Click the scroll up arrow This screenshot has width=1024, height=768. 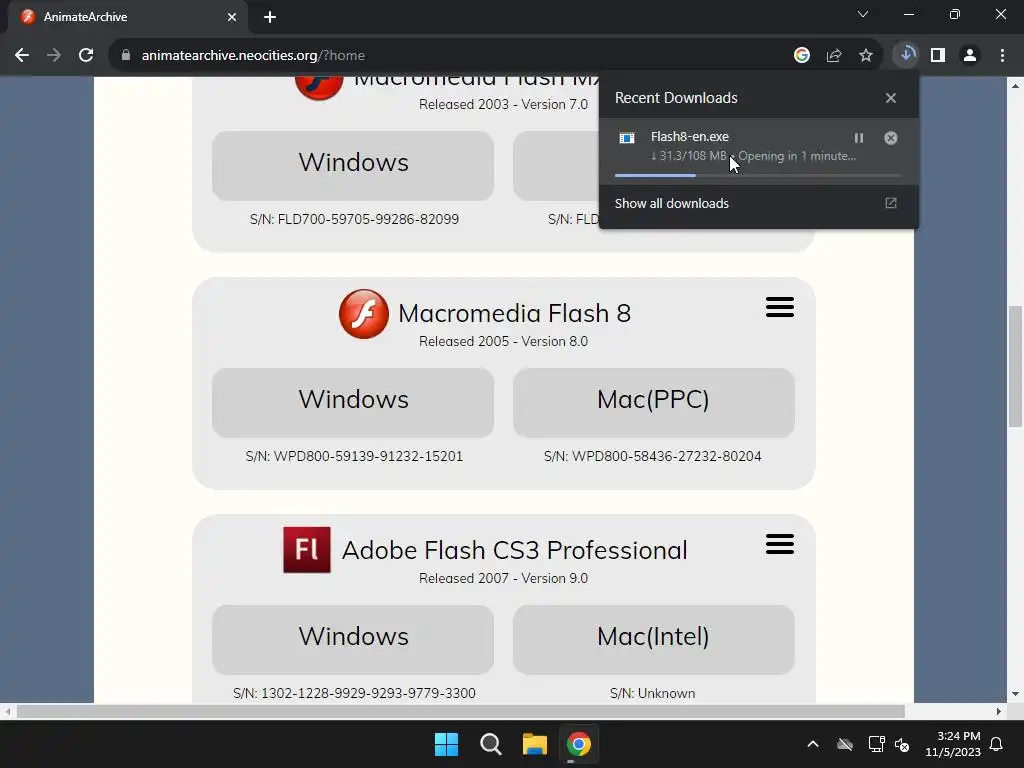[x=1016, y=85]
